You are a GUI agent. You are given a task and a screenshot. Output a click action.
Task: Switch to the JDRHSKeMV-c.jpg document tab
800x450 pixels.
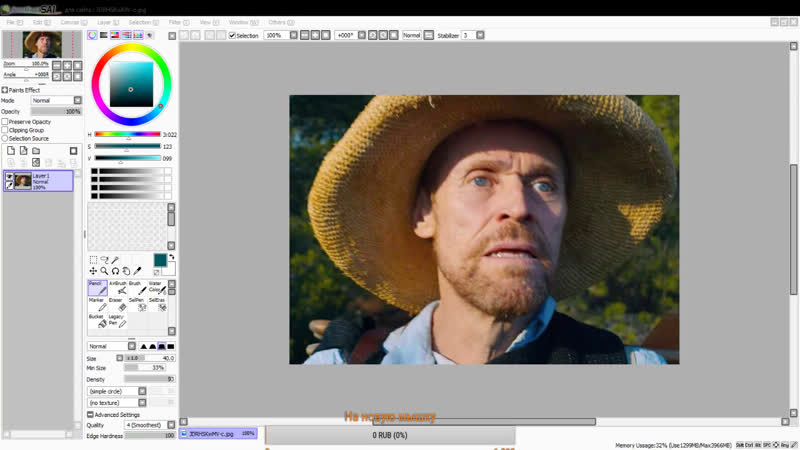218,434
